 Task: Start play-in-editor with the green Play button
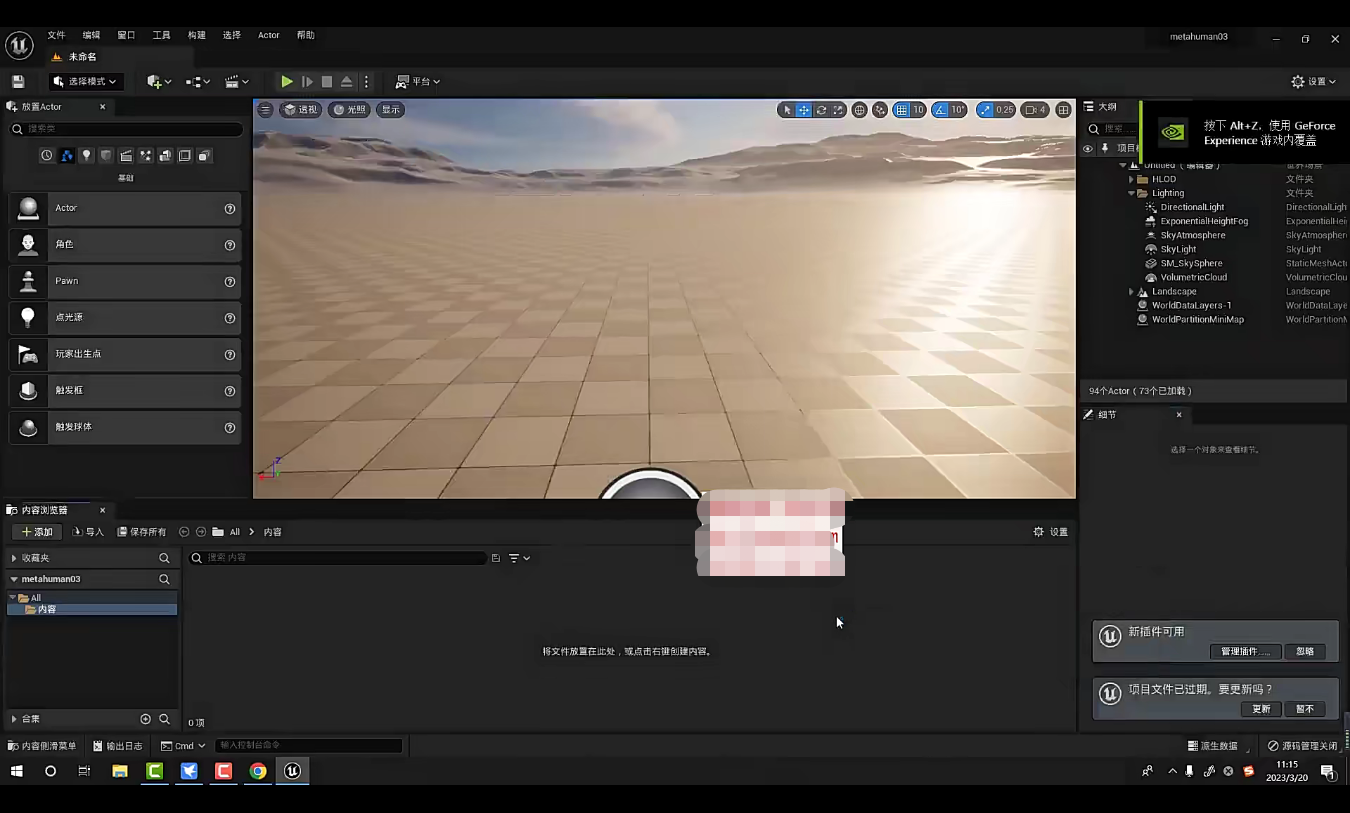pyautogui.click(x=287, y=82)
